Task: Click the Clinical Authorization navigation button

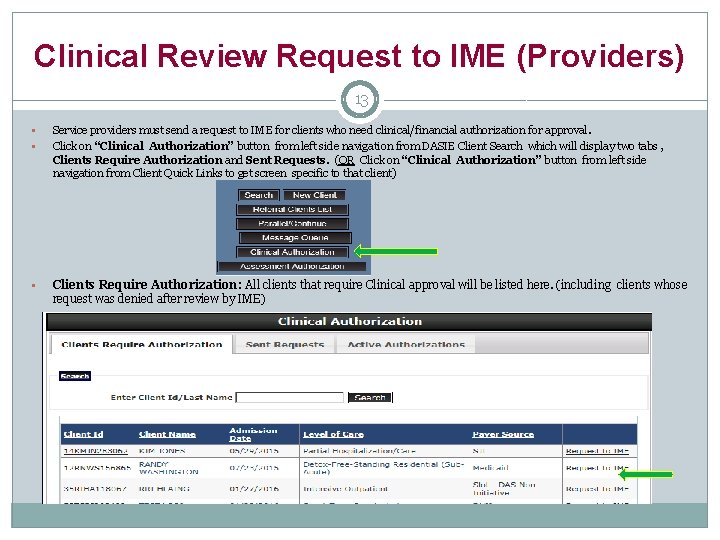Action: [292, 252]
